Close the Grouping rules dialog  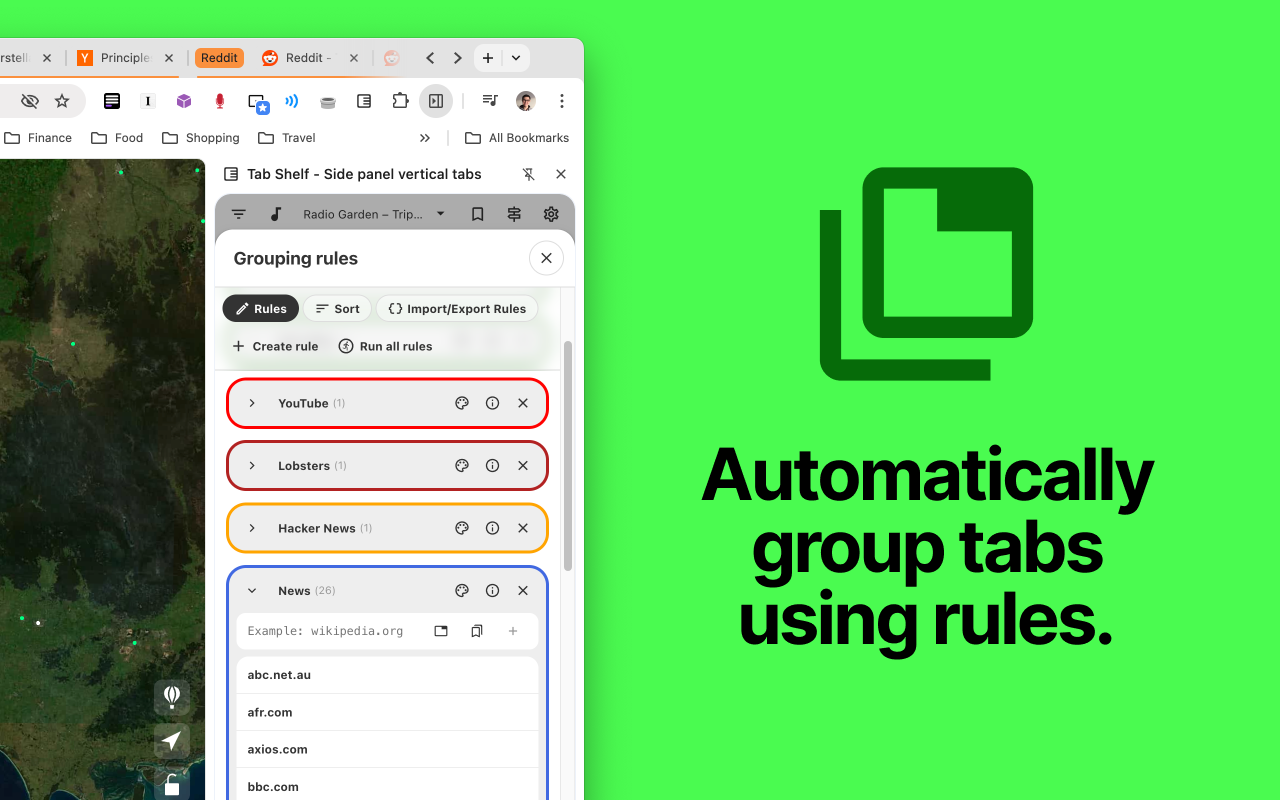[546, 258]
